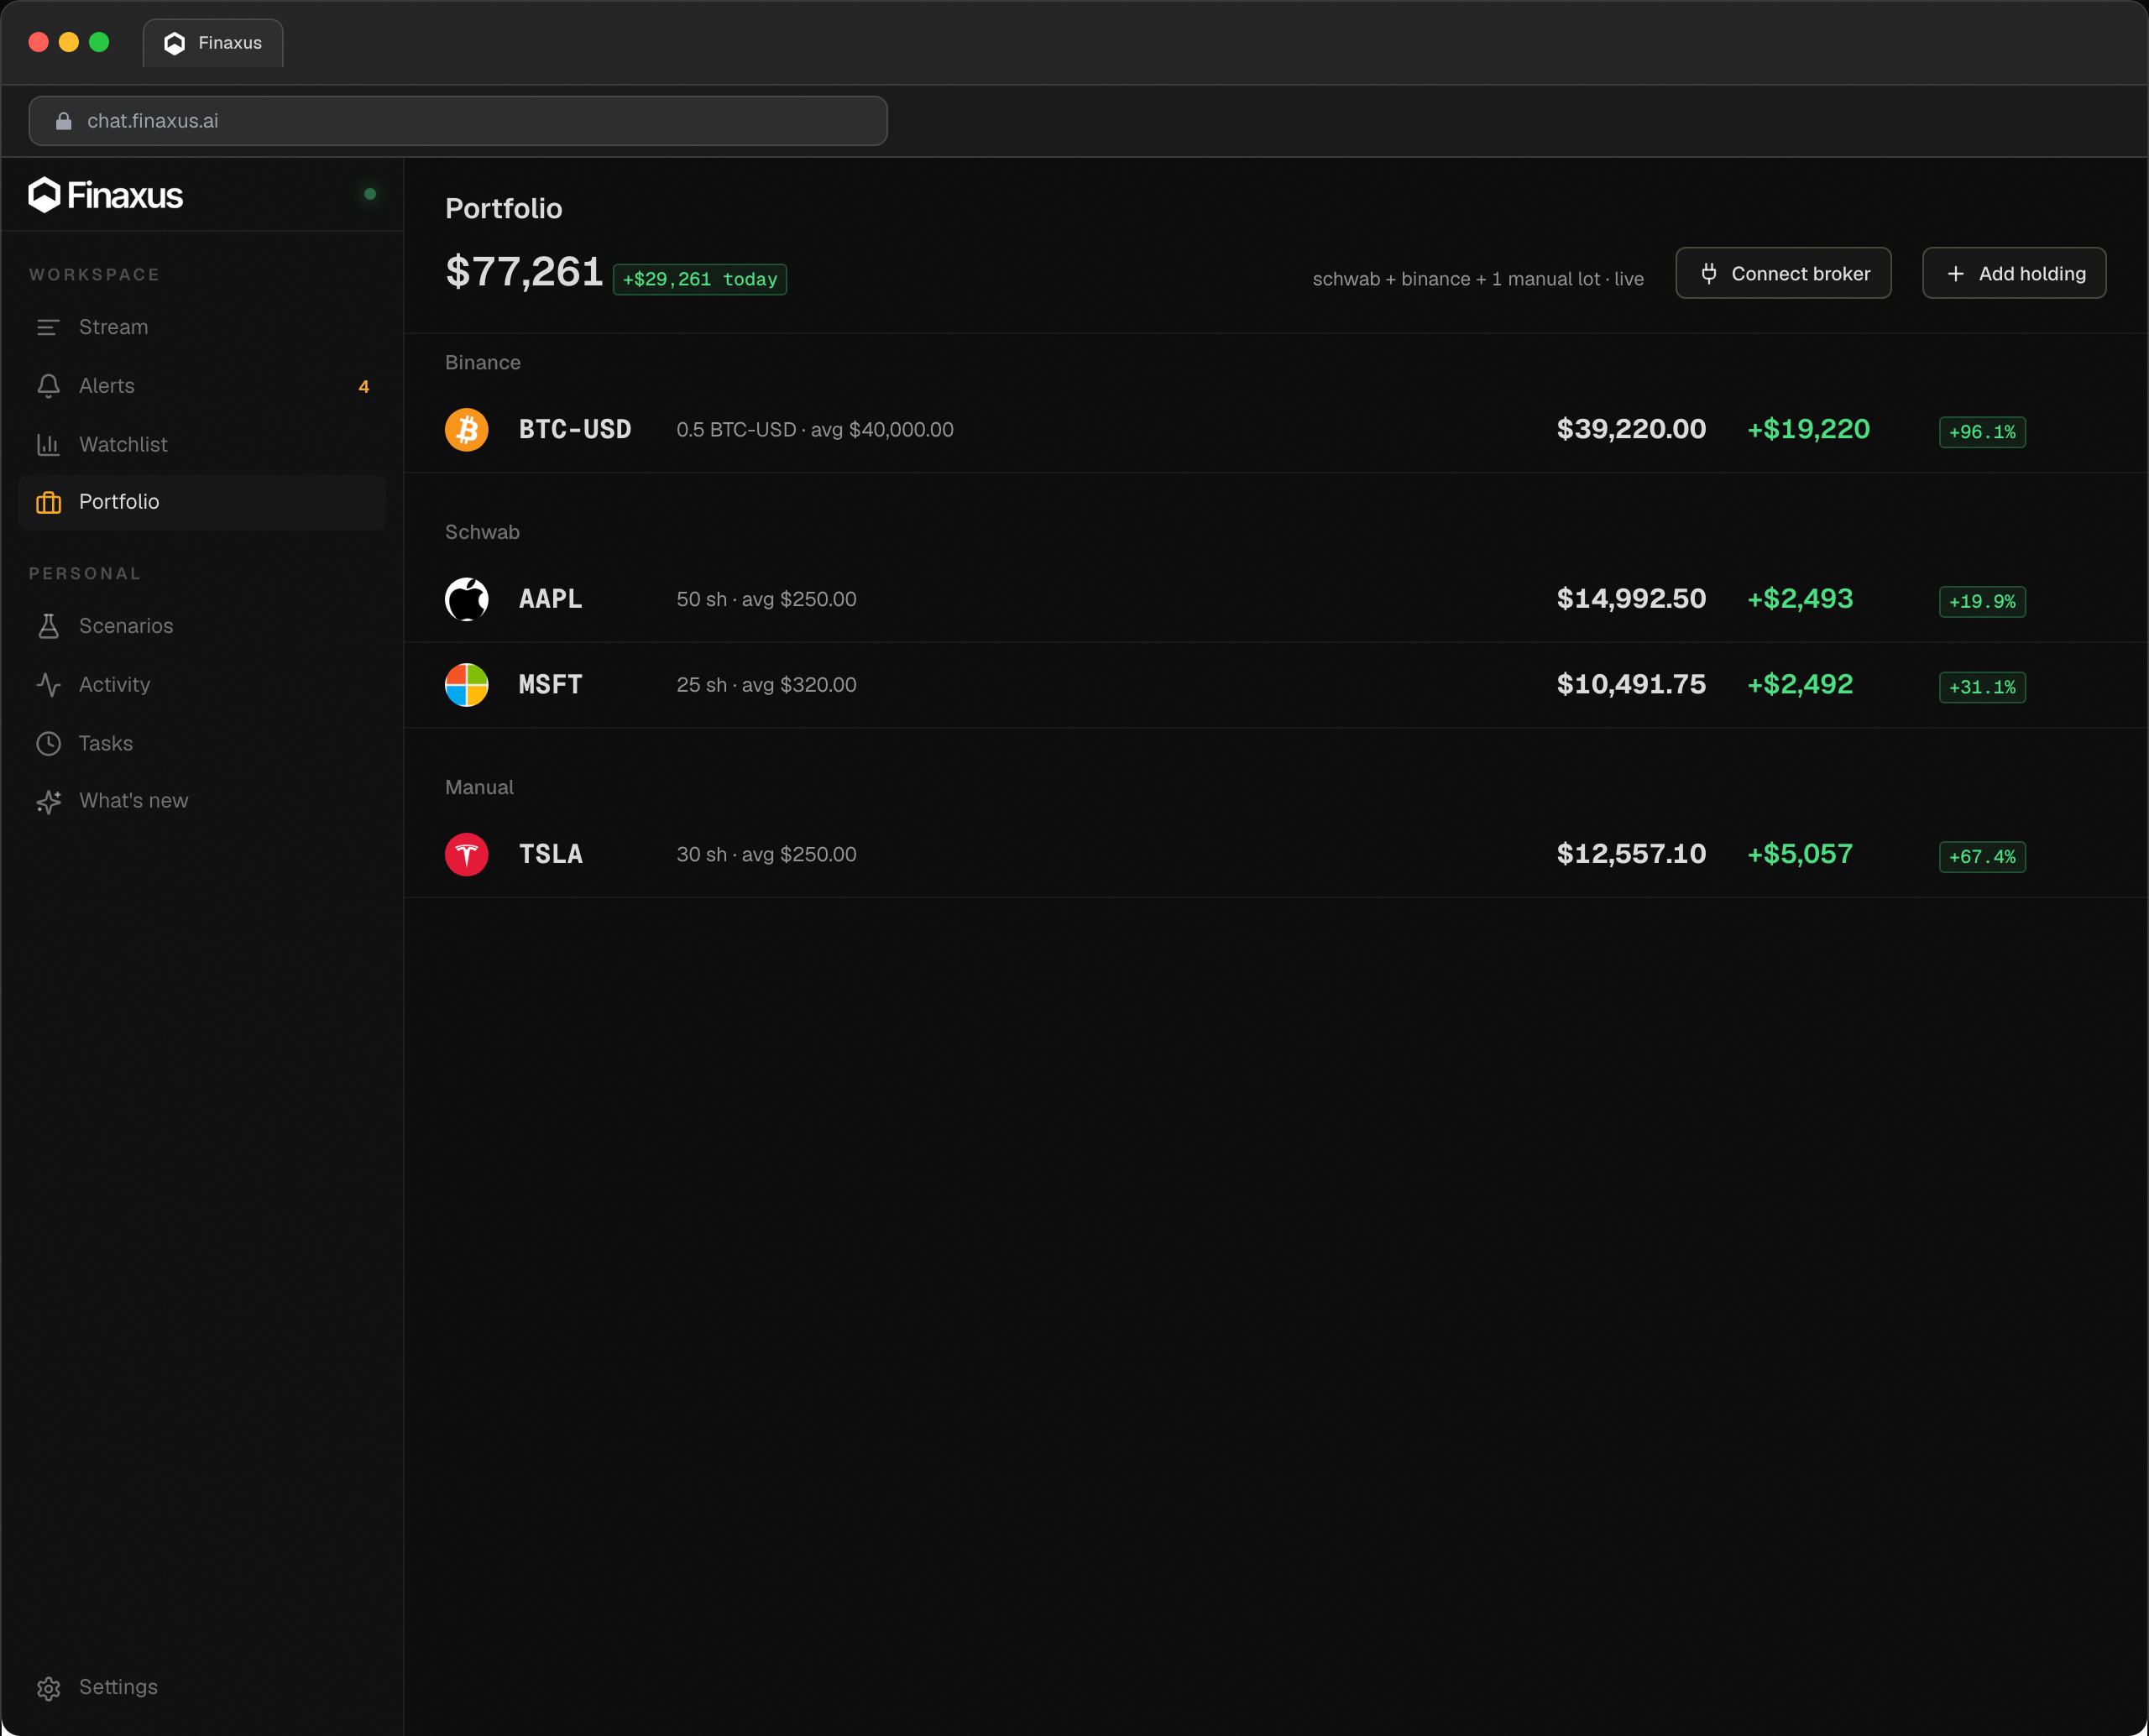Click the +$2,492 MSFT gain amount
The image size is (2149, 1736).
point(1800,684)
